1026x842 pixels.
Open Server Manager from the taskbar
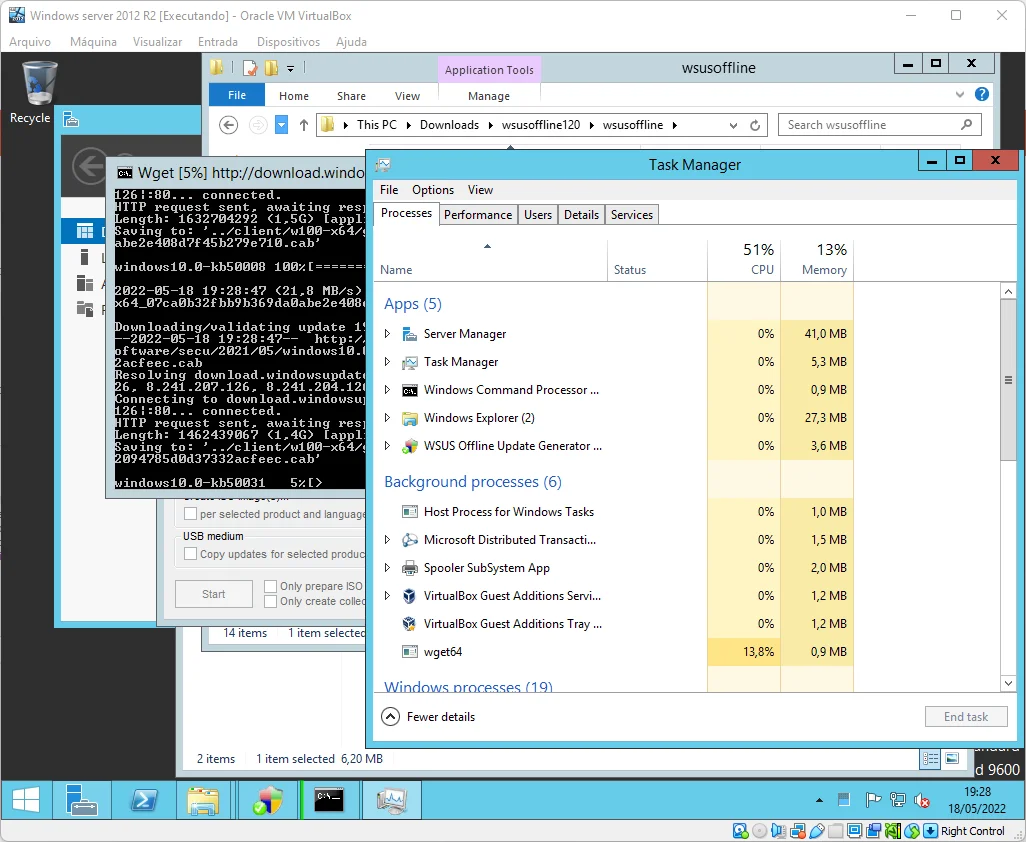click(x=81, y=799)
